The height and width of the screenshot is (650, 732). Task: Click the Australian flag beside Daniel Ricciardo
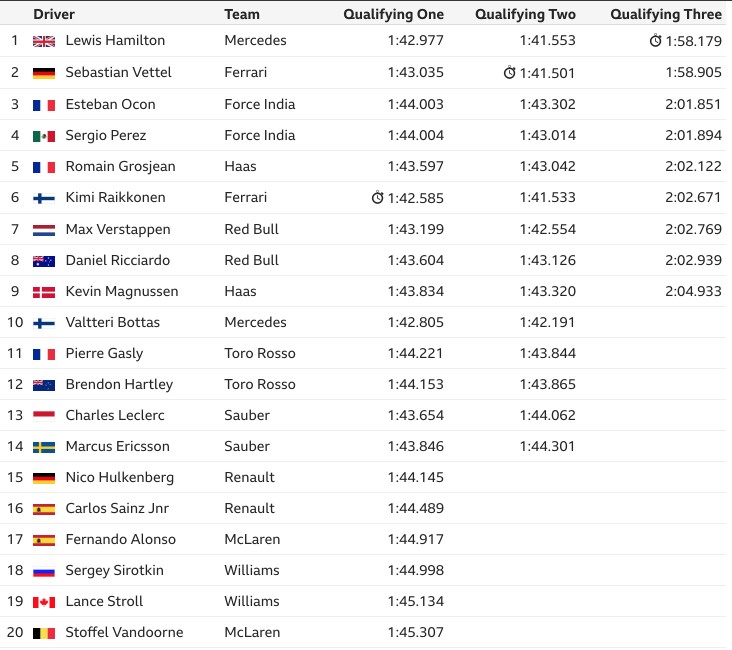[44, 261]
